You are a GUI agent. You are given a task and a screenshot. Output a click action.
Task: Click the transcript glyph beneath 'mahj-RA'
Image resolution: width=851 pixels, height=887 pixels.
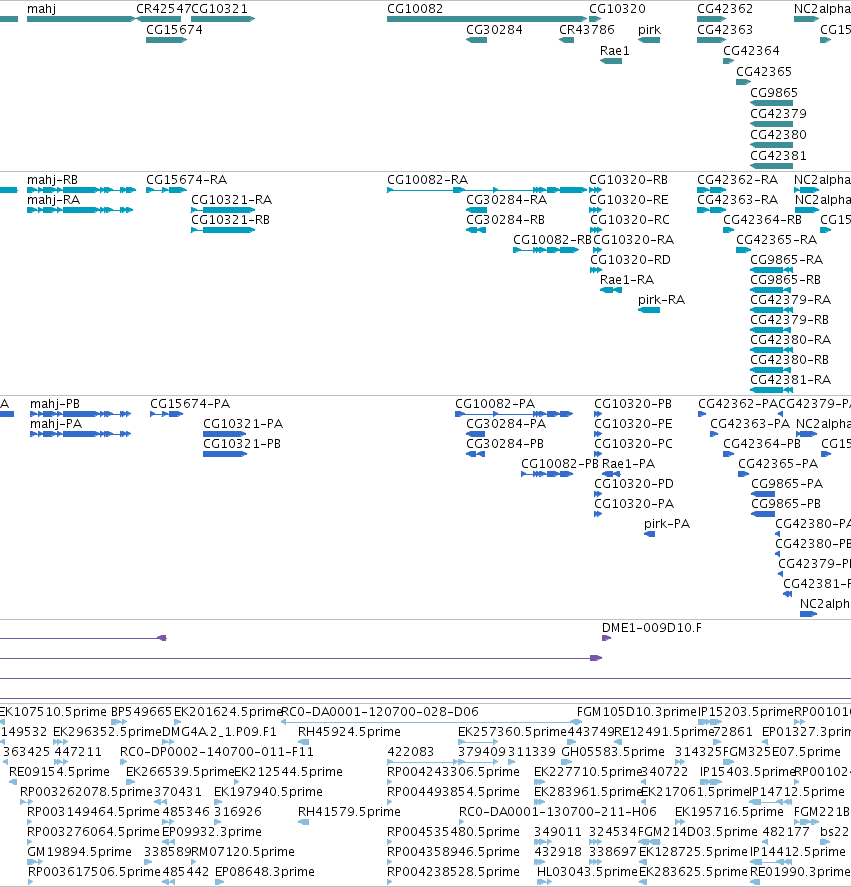click(80, 210)
